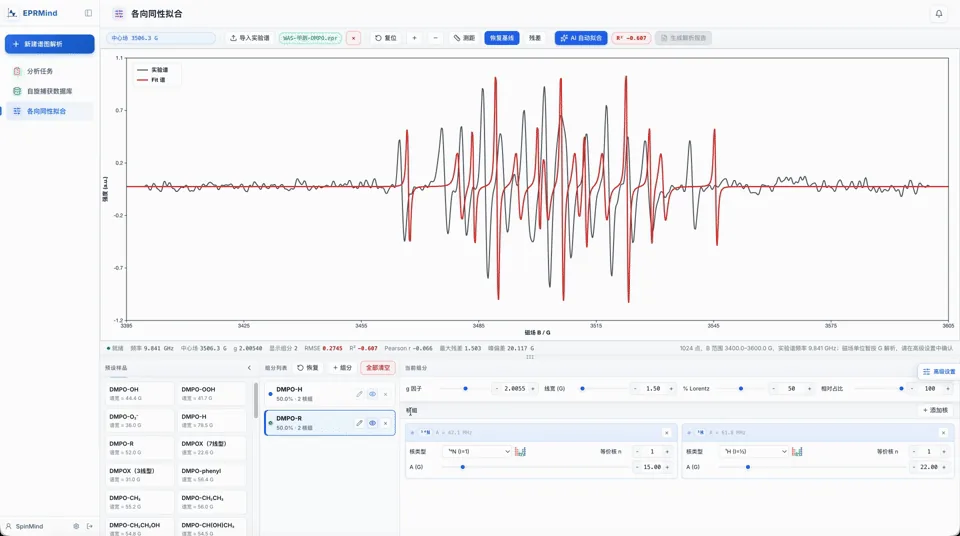Screen dimensions: 960x536
Task: Start AI 自动拟合
Action: pos(581,38)
